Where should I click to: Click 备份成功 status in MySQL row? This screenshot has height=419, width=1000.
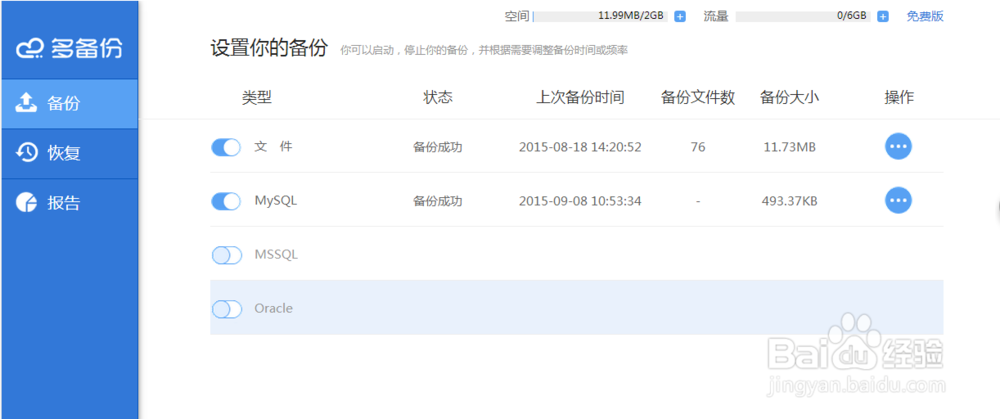[438, 202]
